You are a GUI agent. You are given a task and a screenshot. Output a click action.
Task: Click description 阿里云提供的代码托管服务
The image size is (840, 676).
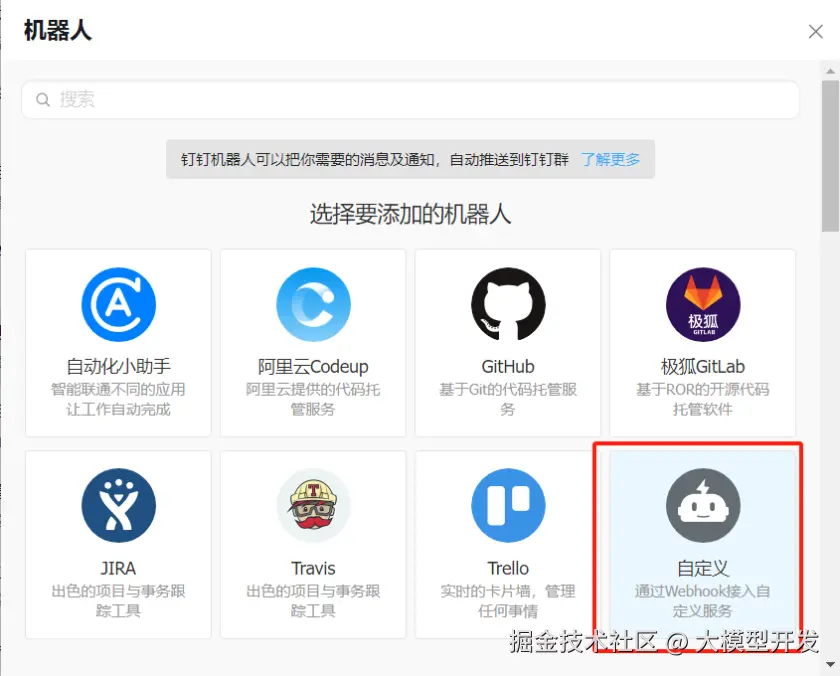coord(313,400)
